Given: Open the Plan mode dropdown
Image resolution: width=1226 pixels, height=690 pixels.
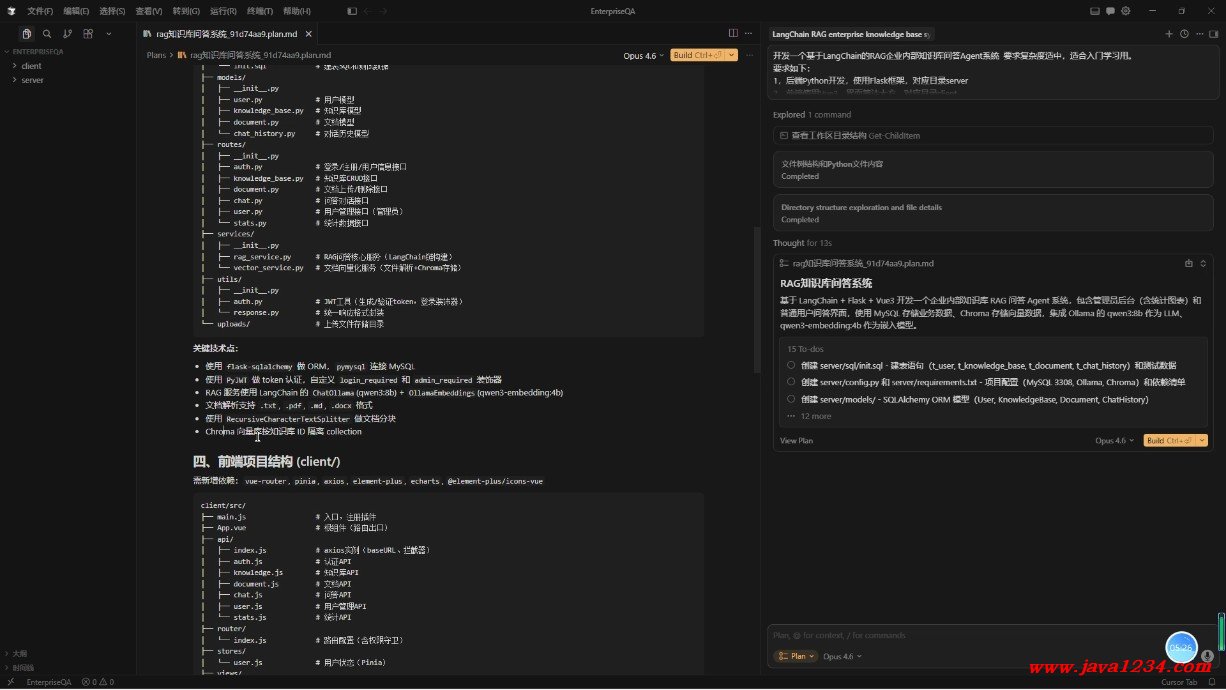Looking at the screenshot, I should tap(796, 657).
